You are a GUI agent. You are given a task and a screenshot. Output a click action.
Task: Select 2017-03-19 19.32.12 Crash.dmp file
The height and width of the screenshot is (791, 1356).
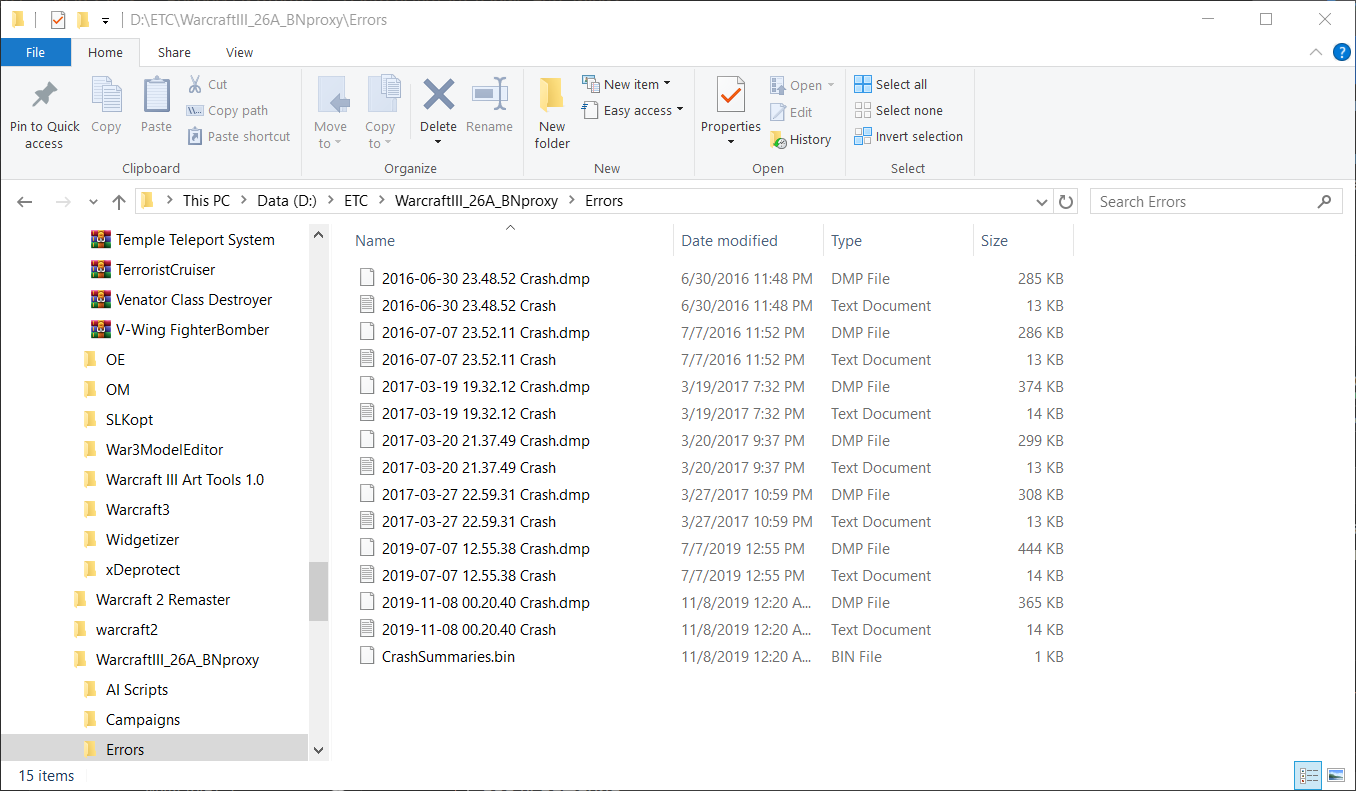pyautogui.click(x=486, y=387)
